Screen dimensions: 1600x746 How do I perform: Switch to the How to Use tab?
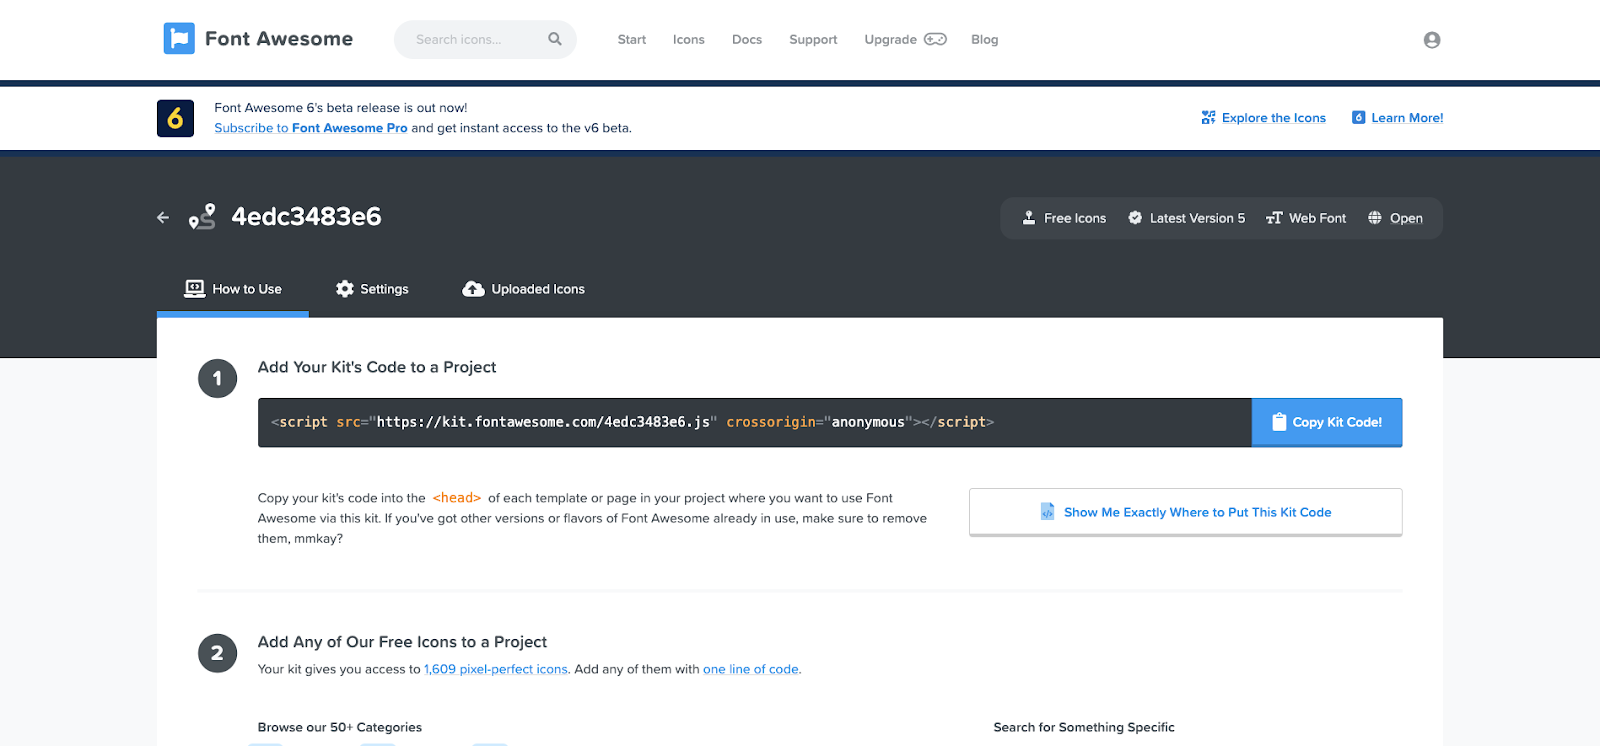point(233,289)
